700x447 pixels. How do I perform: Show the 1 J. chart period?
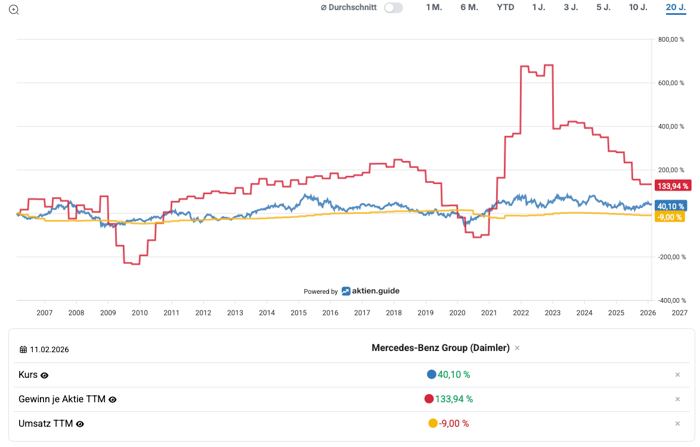(x=538, y=8)
